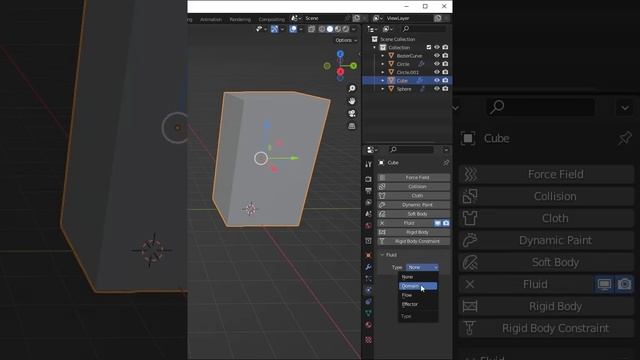The image size is (640, 360).
Task: Click the red X axis on navigation gizmo
Action: 340,72
